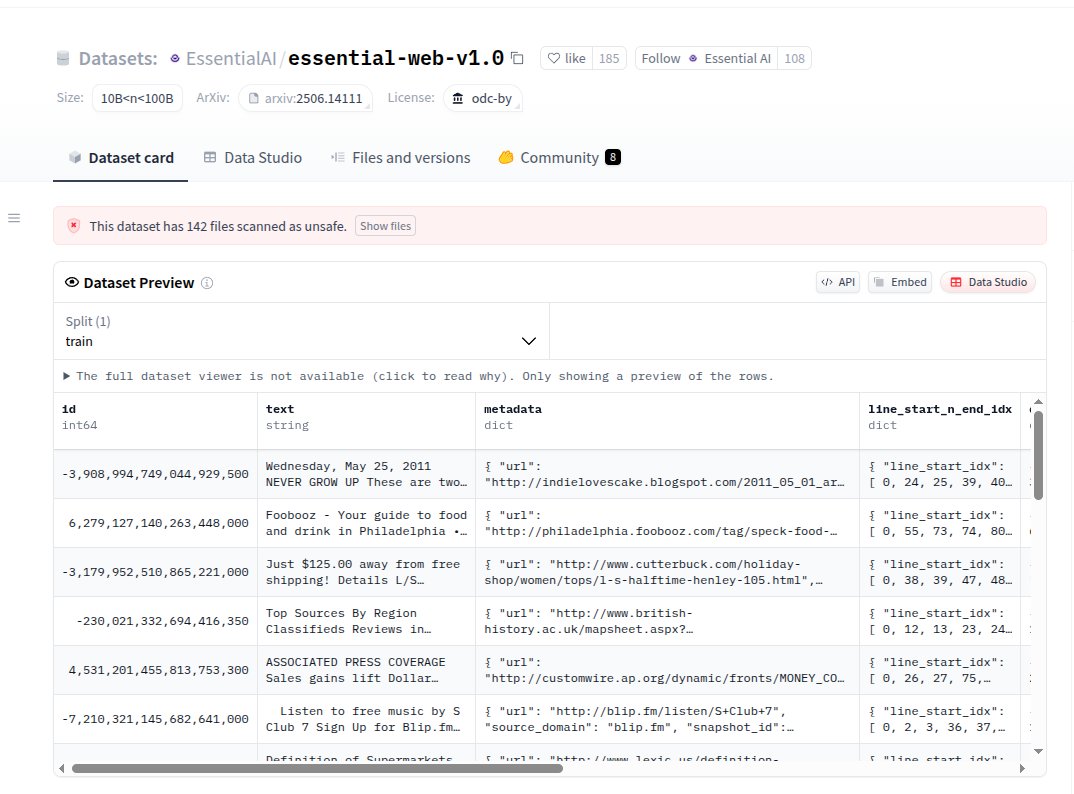Open line_start_idx cell starting 0, 24, 25
The width and height of the screenshot is (1074, 794).
[x=940, y=474]
